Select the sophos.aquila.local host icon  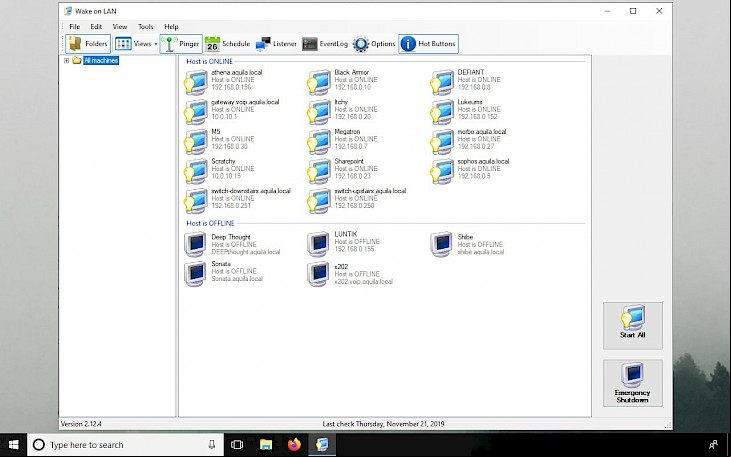pos(441,171)
